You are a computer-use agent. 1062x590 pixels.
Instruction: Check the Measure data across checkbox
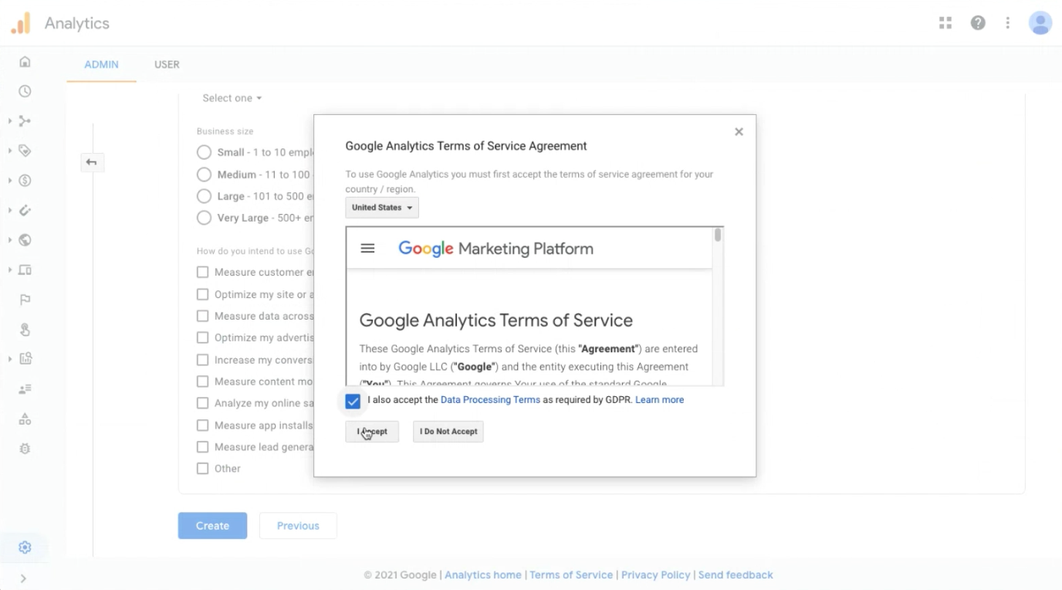(x=203, y=316)
